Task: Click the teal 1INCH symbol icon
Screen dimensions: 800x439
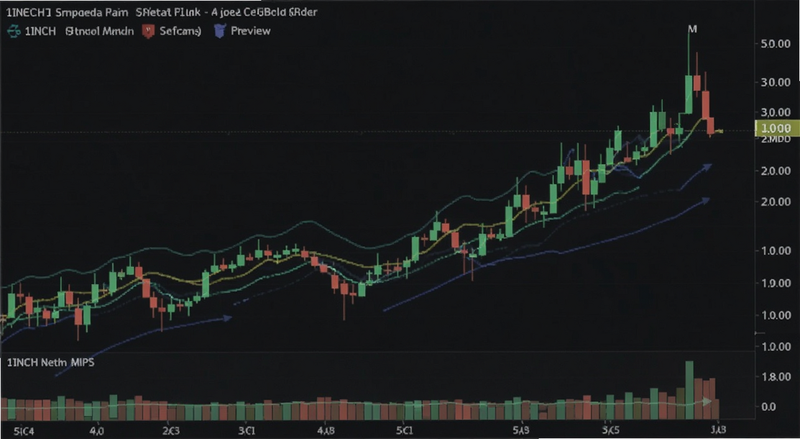Action: click(14, 31)
